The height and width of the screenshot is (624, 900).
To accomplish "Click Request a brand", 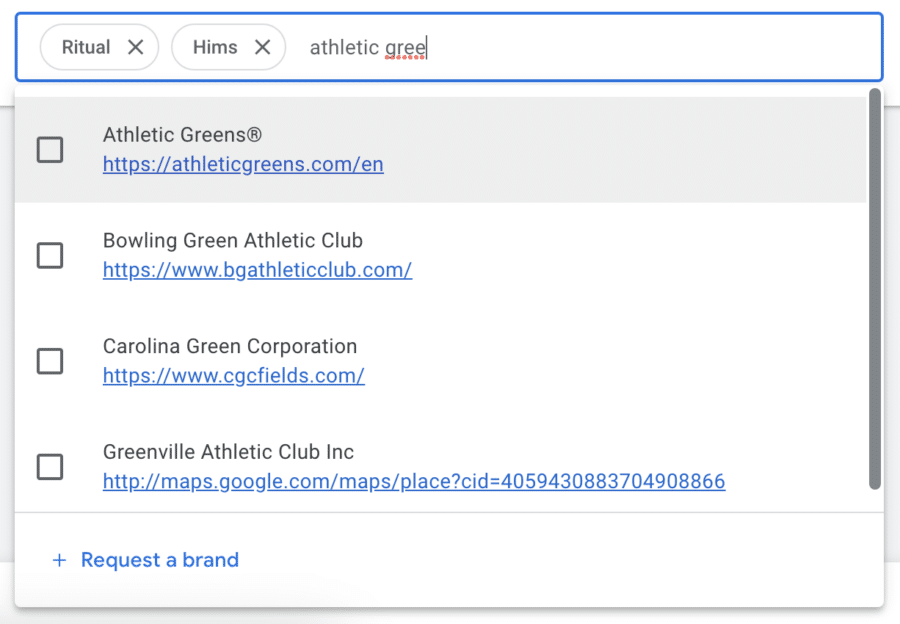I will point(160,560).
